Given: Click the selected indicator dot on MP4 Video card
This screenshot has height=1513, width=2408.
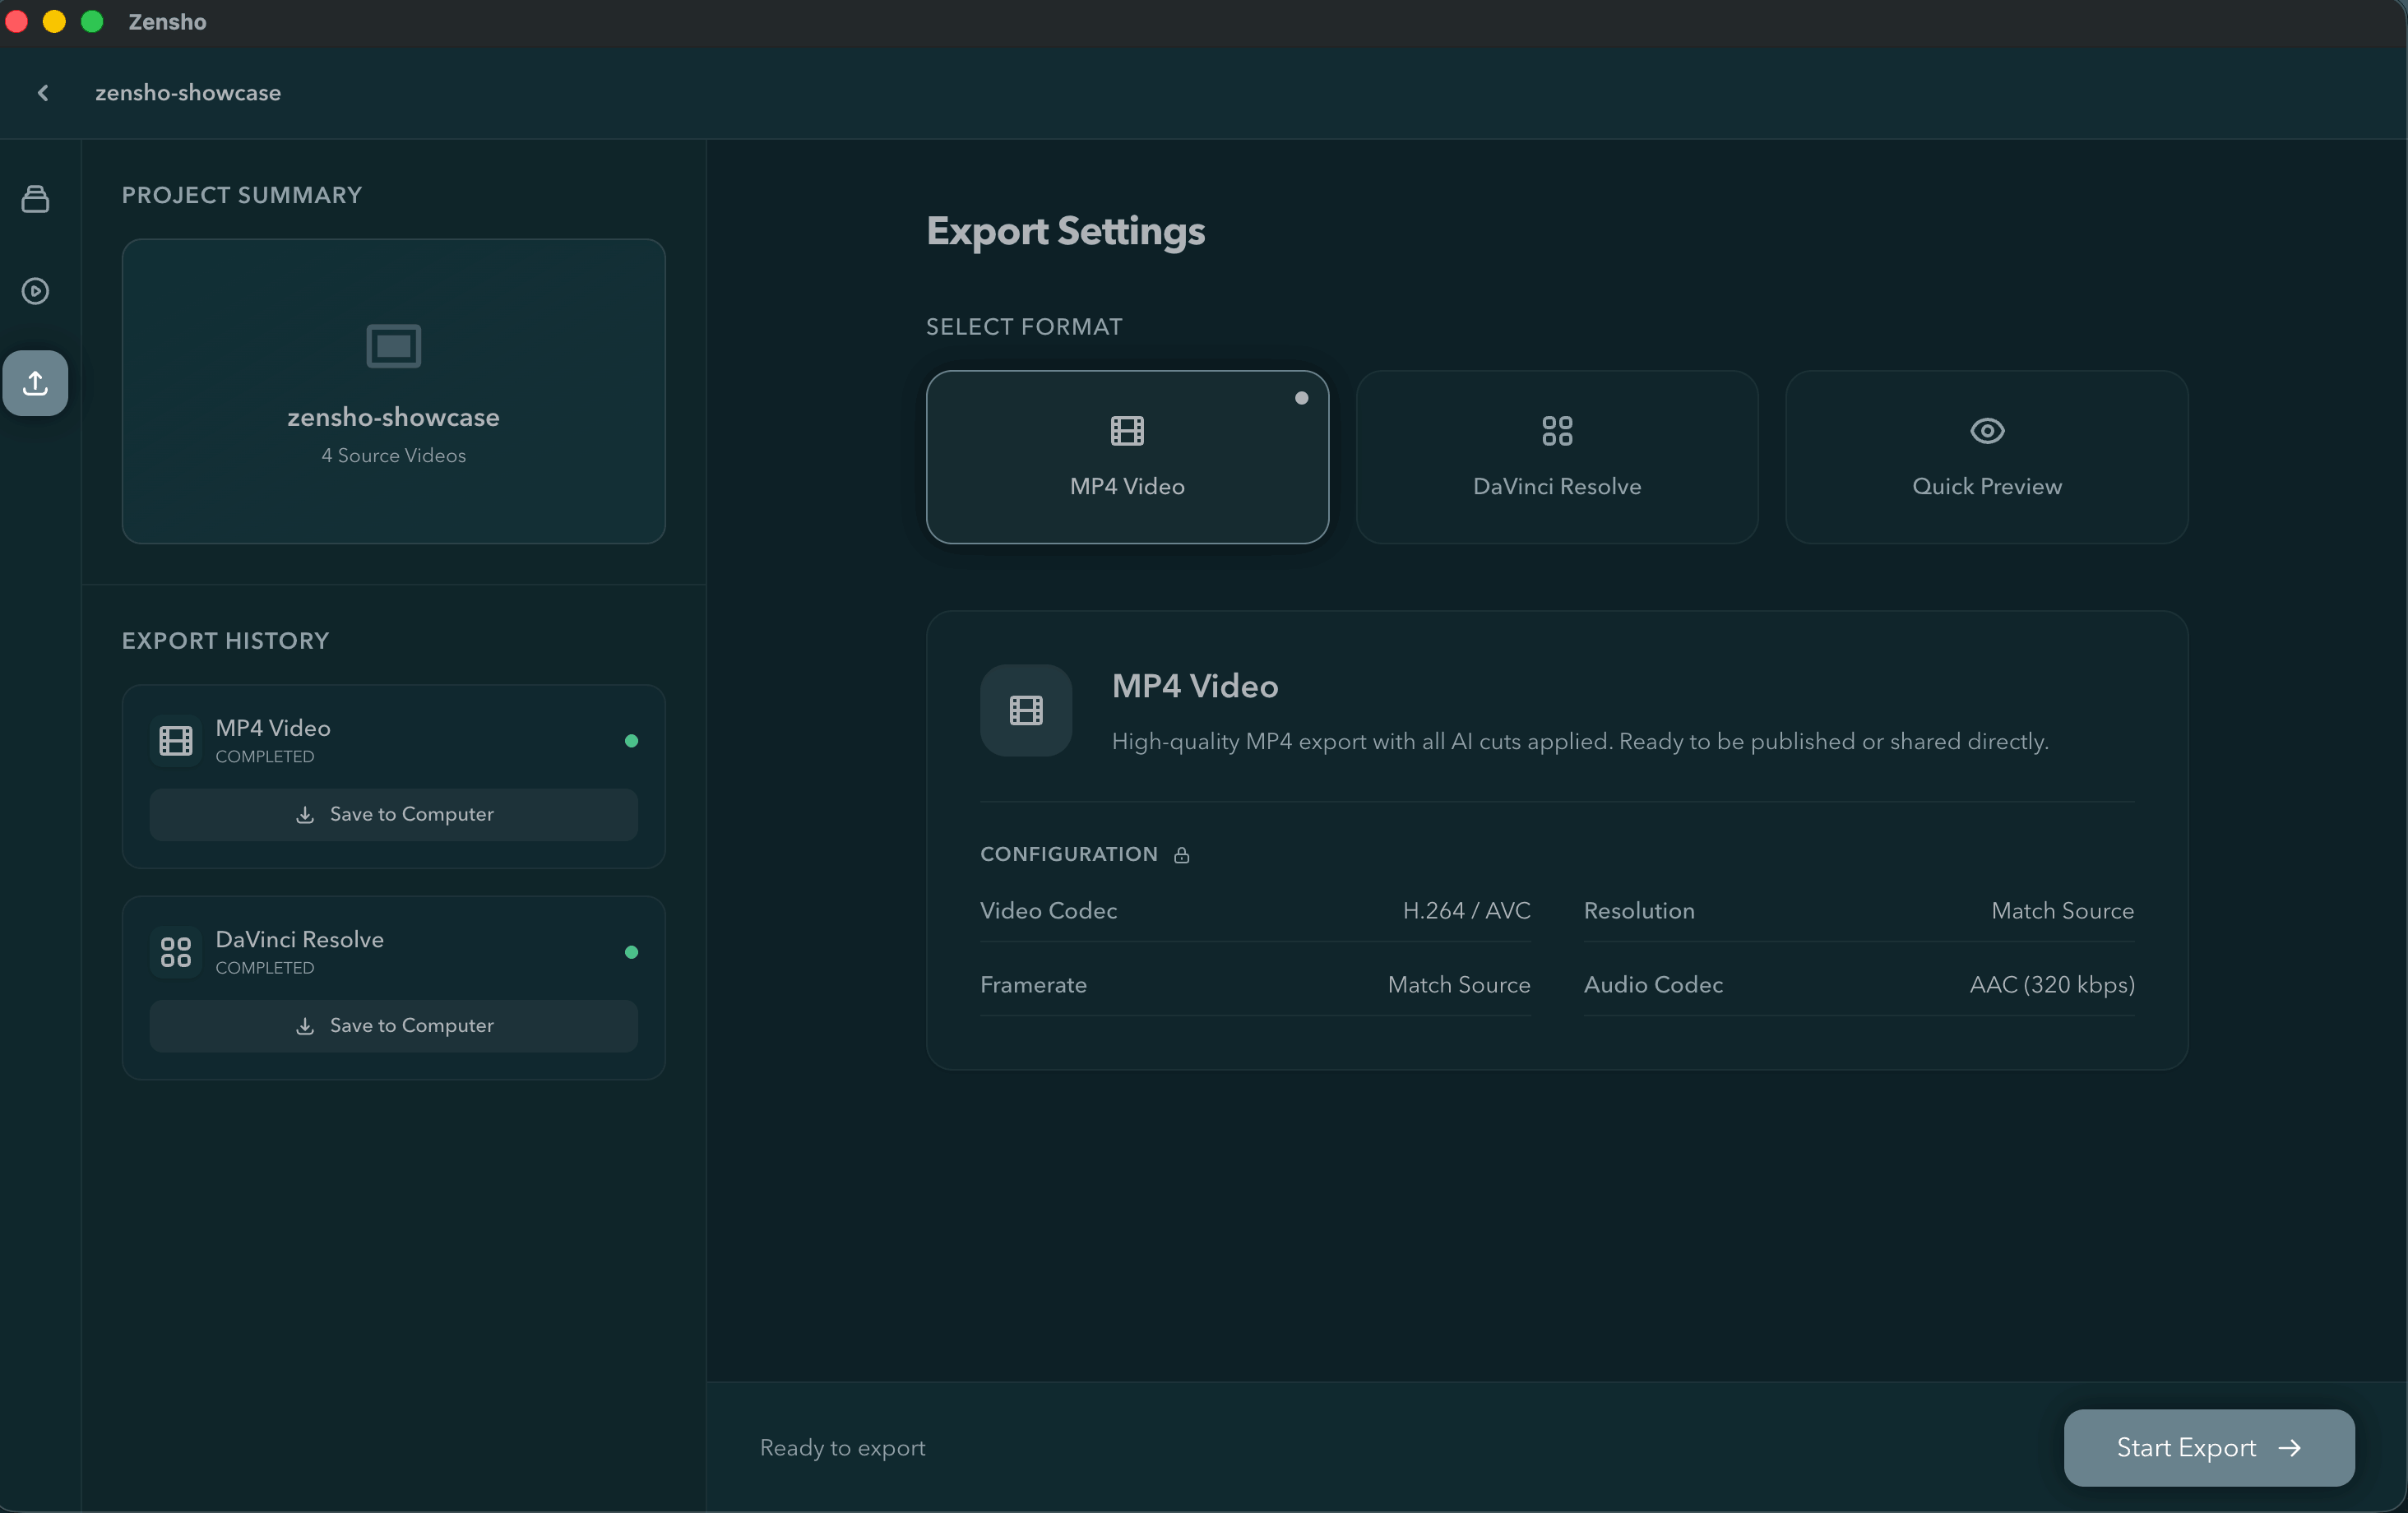Looking at the screenshot, I should tap(1301, 398).
